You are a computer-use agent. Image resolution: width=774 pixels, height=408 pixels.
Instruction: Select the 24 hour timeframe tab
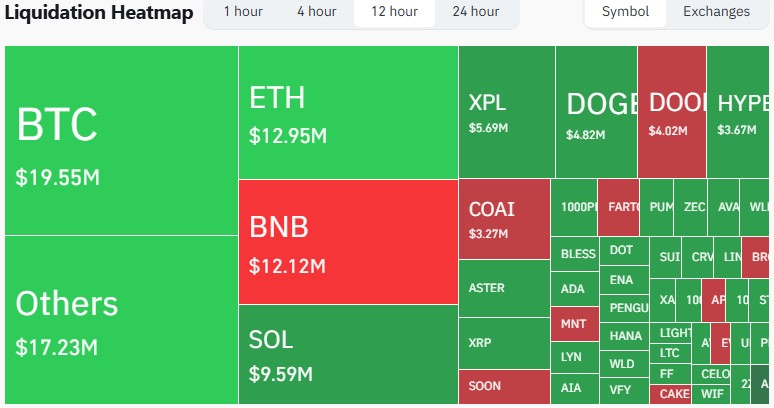475,12
